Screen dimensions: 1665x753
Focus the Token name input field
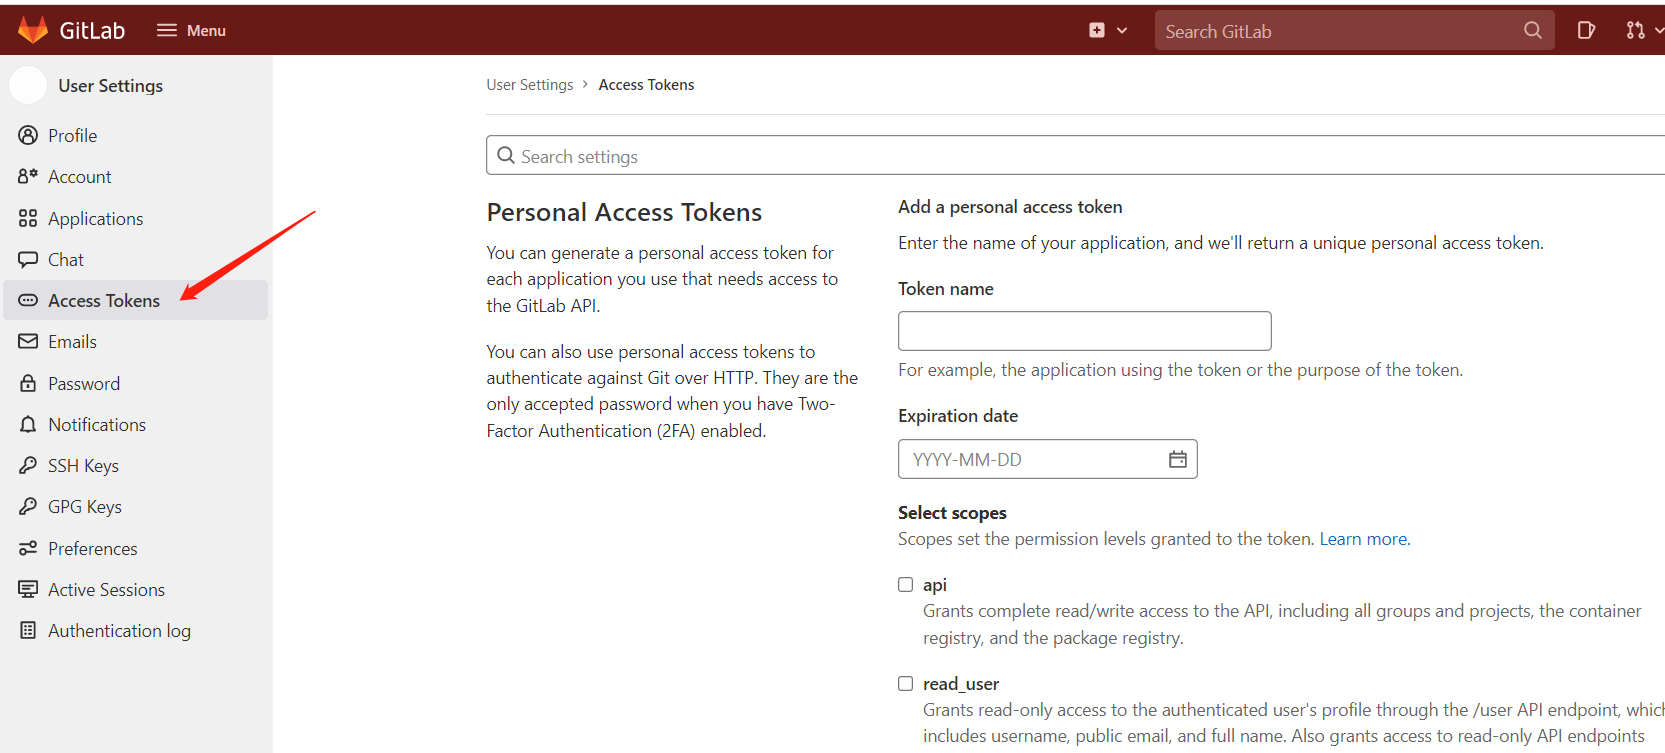pos(1084,331)
